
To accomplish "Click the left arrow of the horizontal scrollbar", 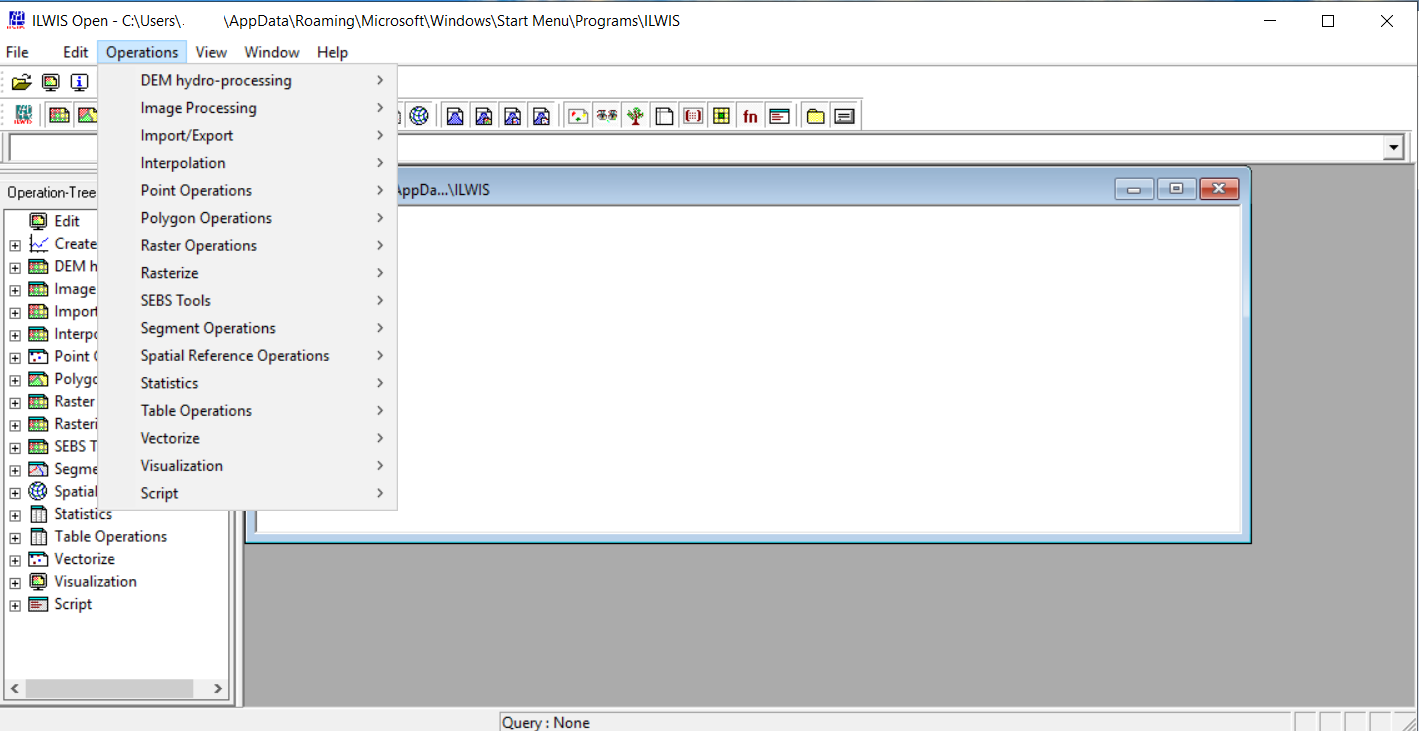I will (x=14, y=688).
